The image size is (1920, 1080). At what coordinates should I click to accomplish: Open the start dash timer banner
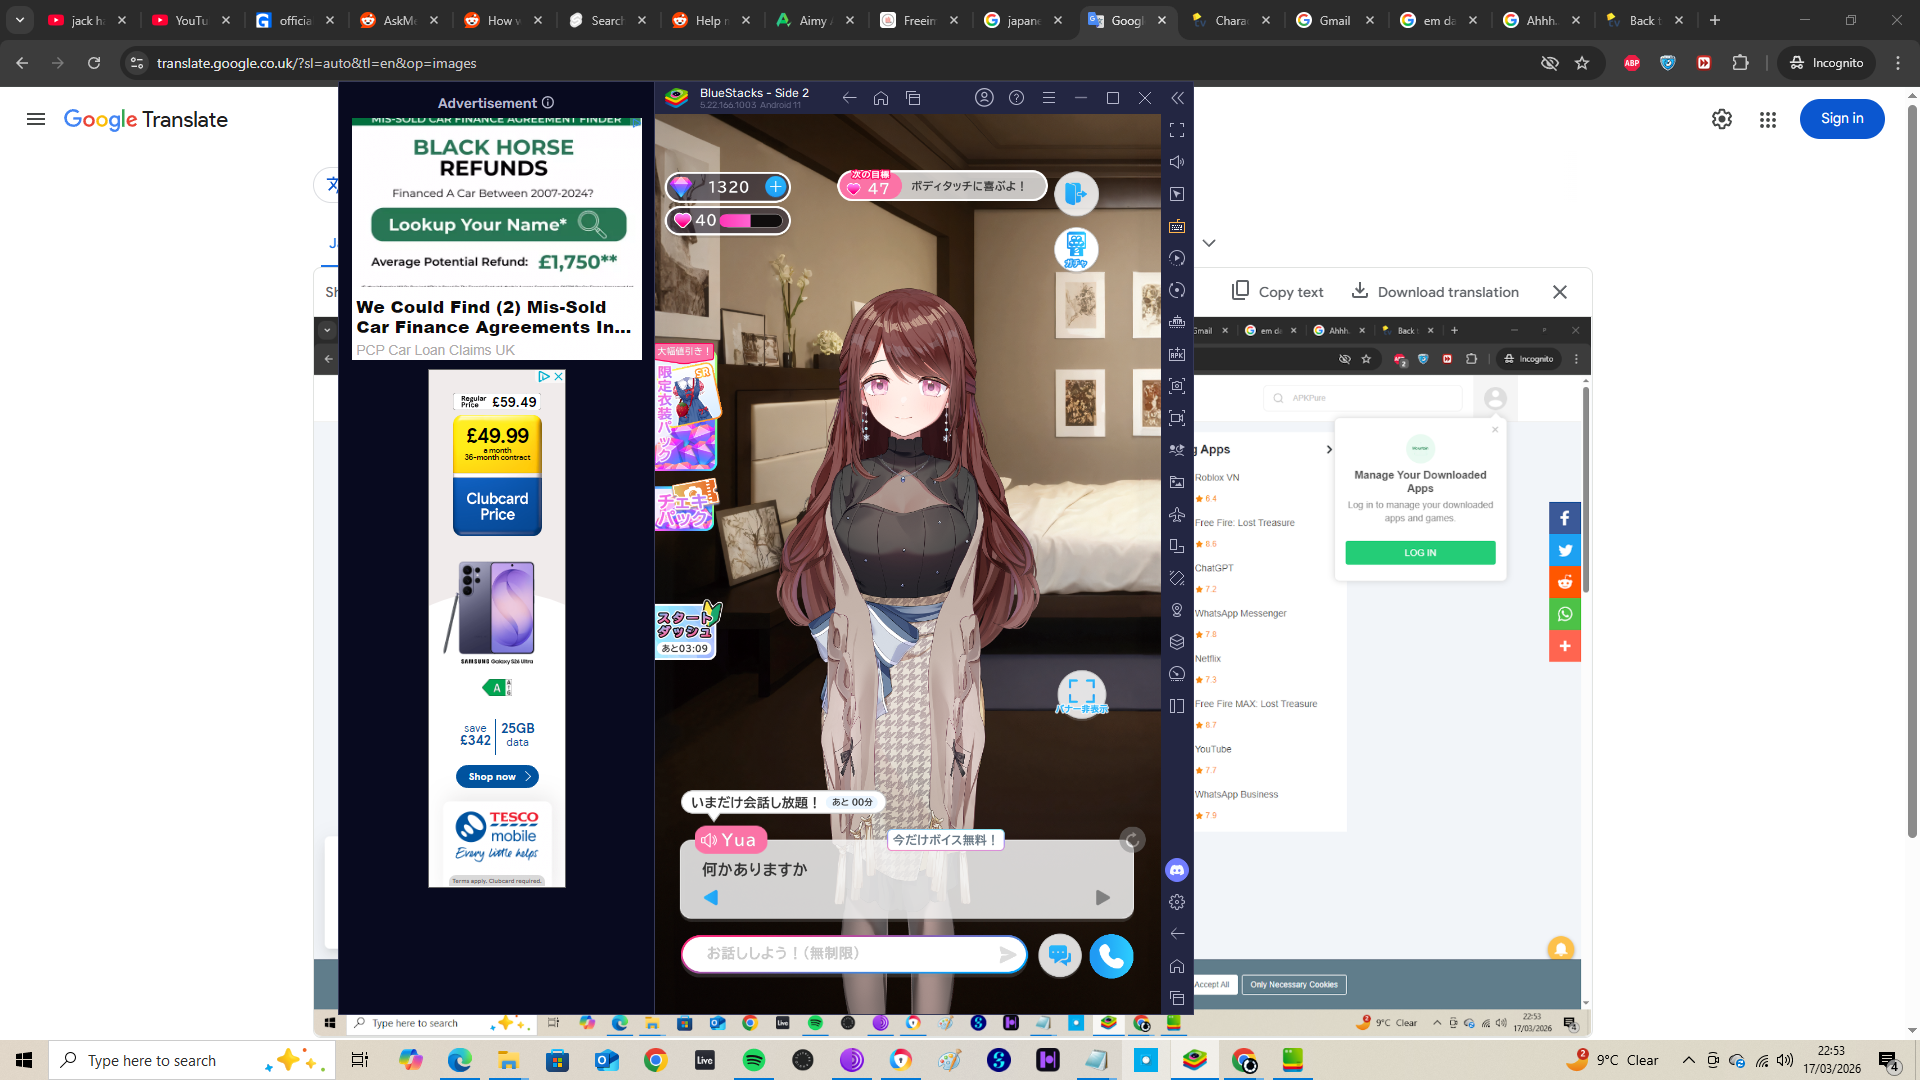pyautogui.click(x=686, y=630)
